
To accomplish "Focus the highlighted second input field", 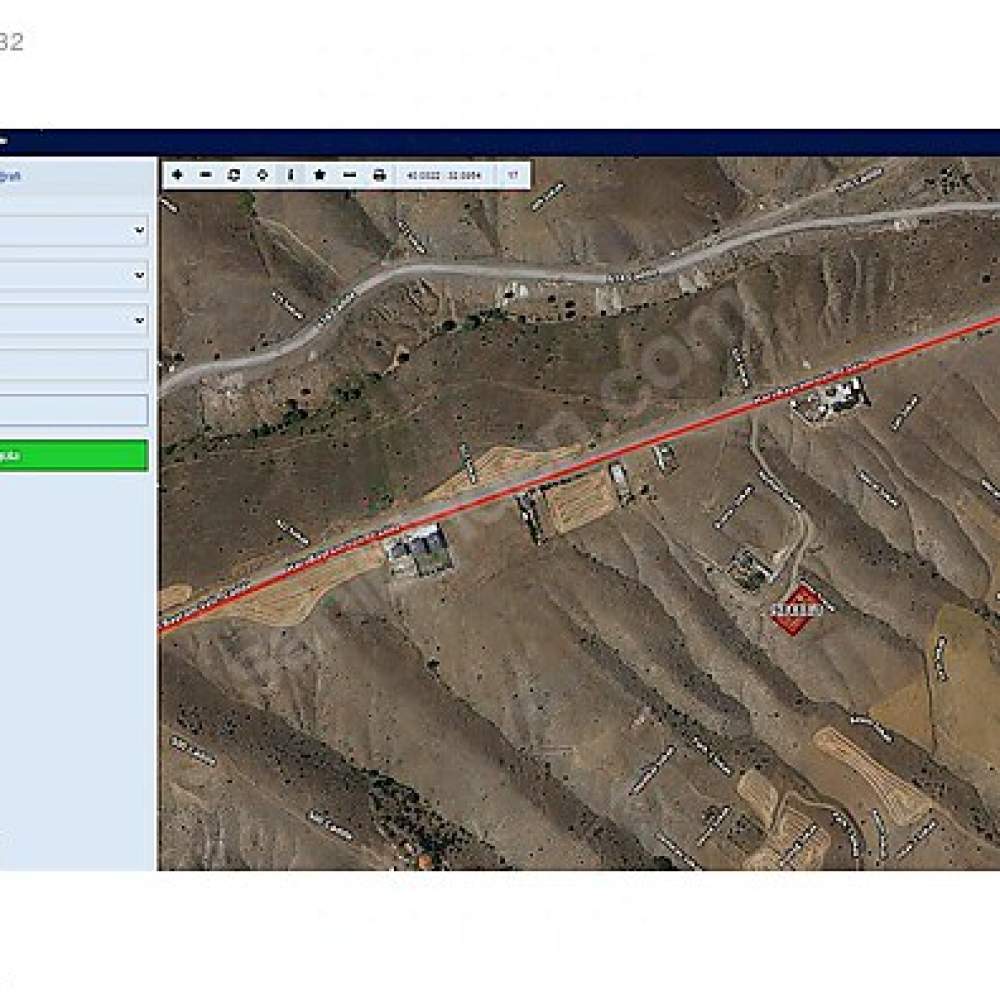I will coord(74,409).
